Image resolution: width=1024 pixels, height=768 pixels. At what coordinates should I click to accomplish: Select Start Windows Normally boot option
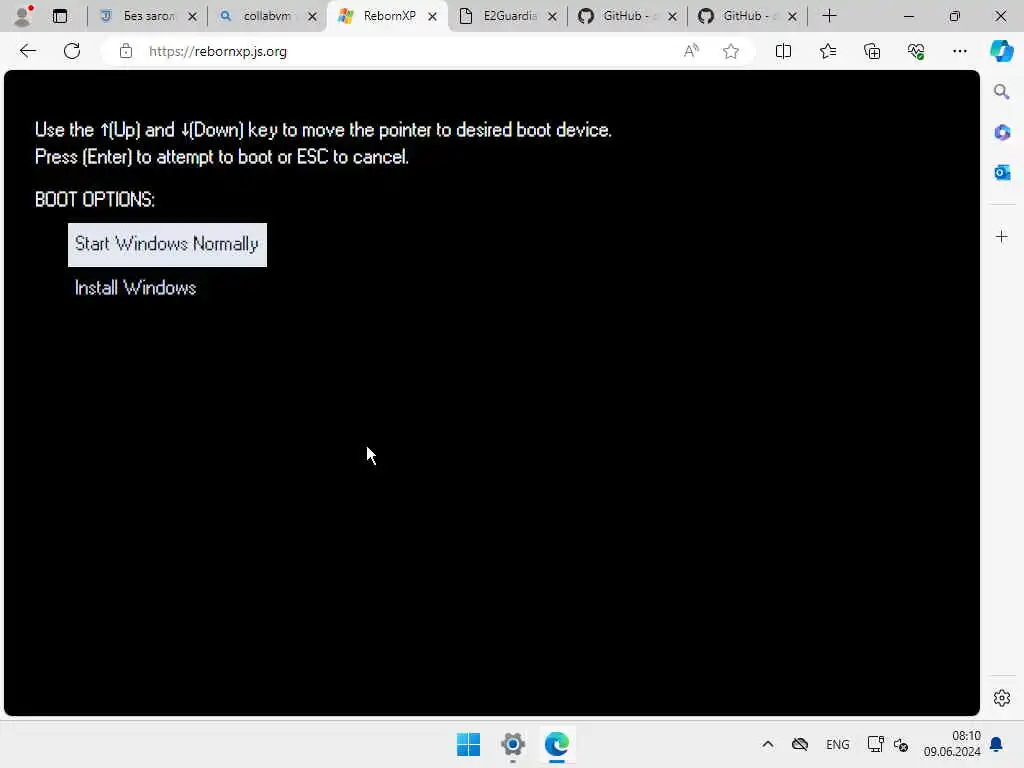pyautogui.click(x=167, y=244)
